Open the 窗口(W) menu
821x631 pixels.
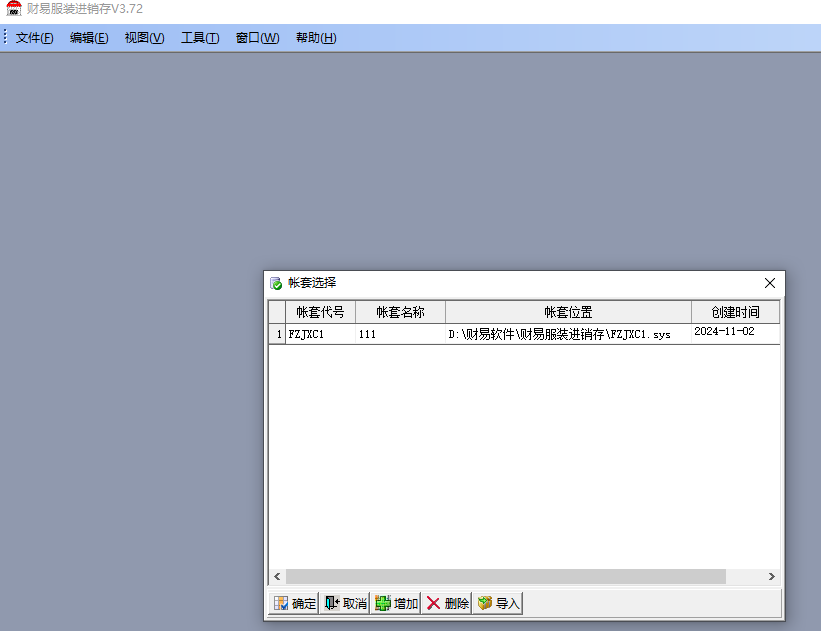[x=257, y=38]
